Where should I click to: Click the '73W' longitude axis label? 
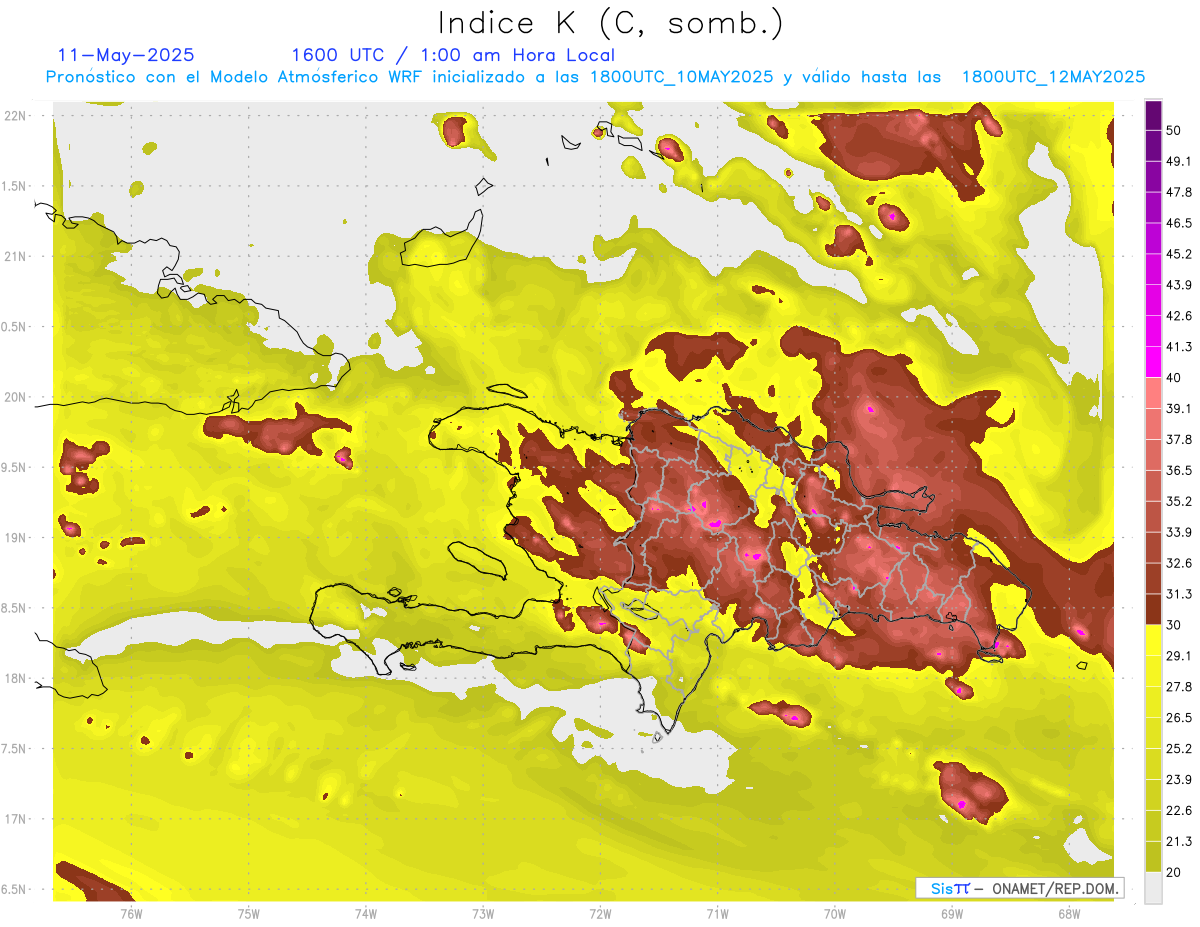point(483,915)
